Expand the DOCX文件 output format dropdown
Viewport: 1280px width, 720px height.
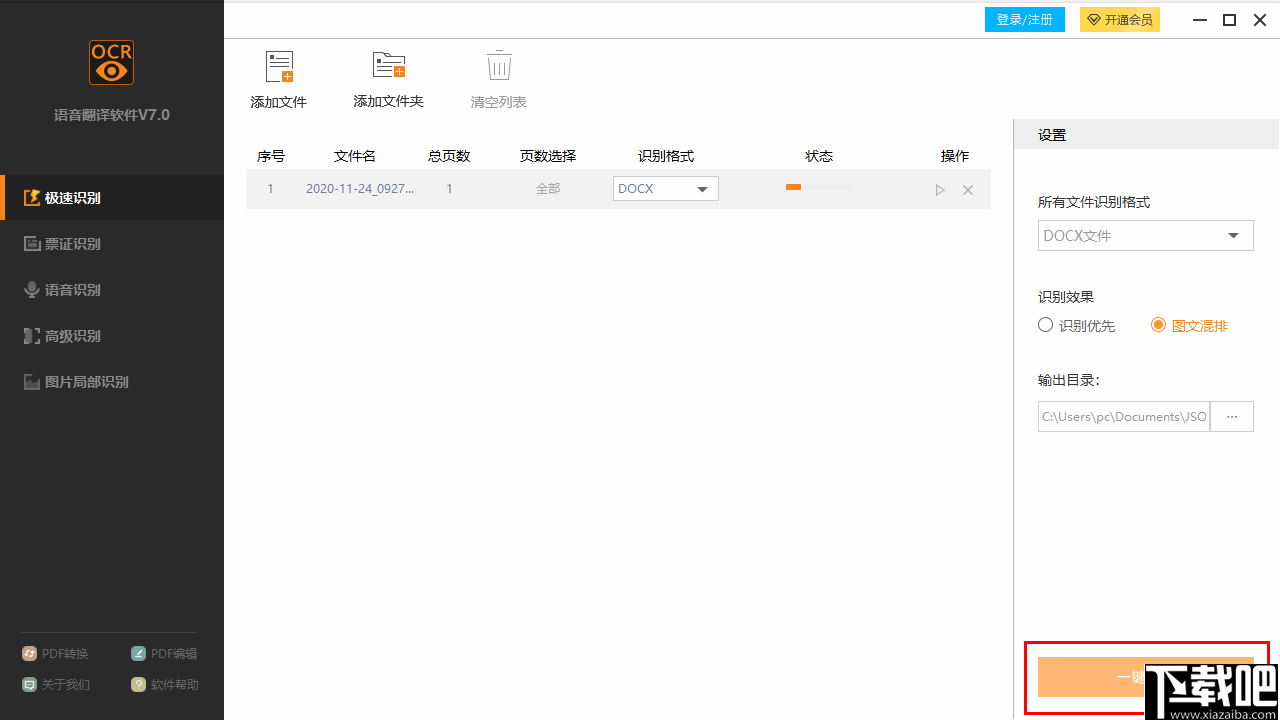point(1145,235)
